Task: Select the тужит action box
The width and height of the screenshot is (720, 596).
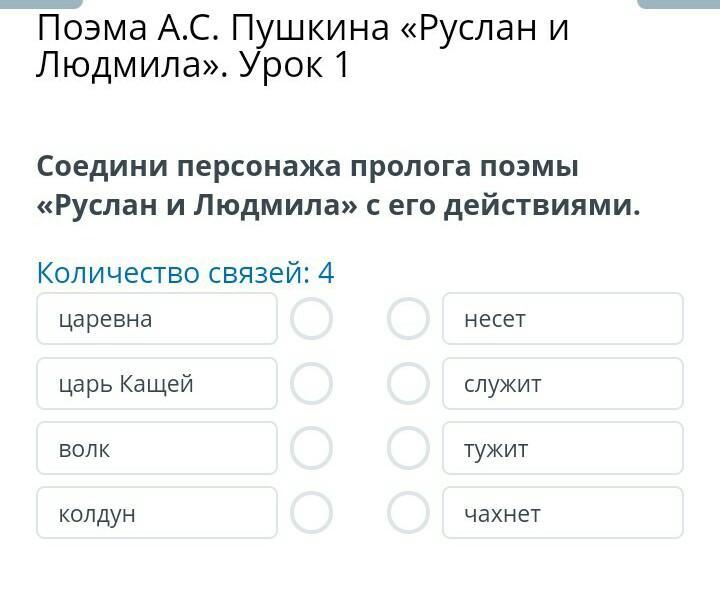Action: (563, 448)
